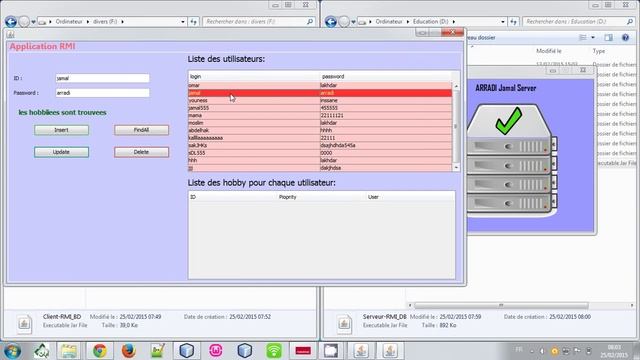This screenshot has width=640, height=360.
Task: Click the green checkmark server image
Action: (511, 160)
